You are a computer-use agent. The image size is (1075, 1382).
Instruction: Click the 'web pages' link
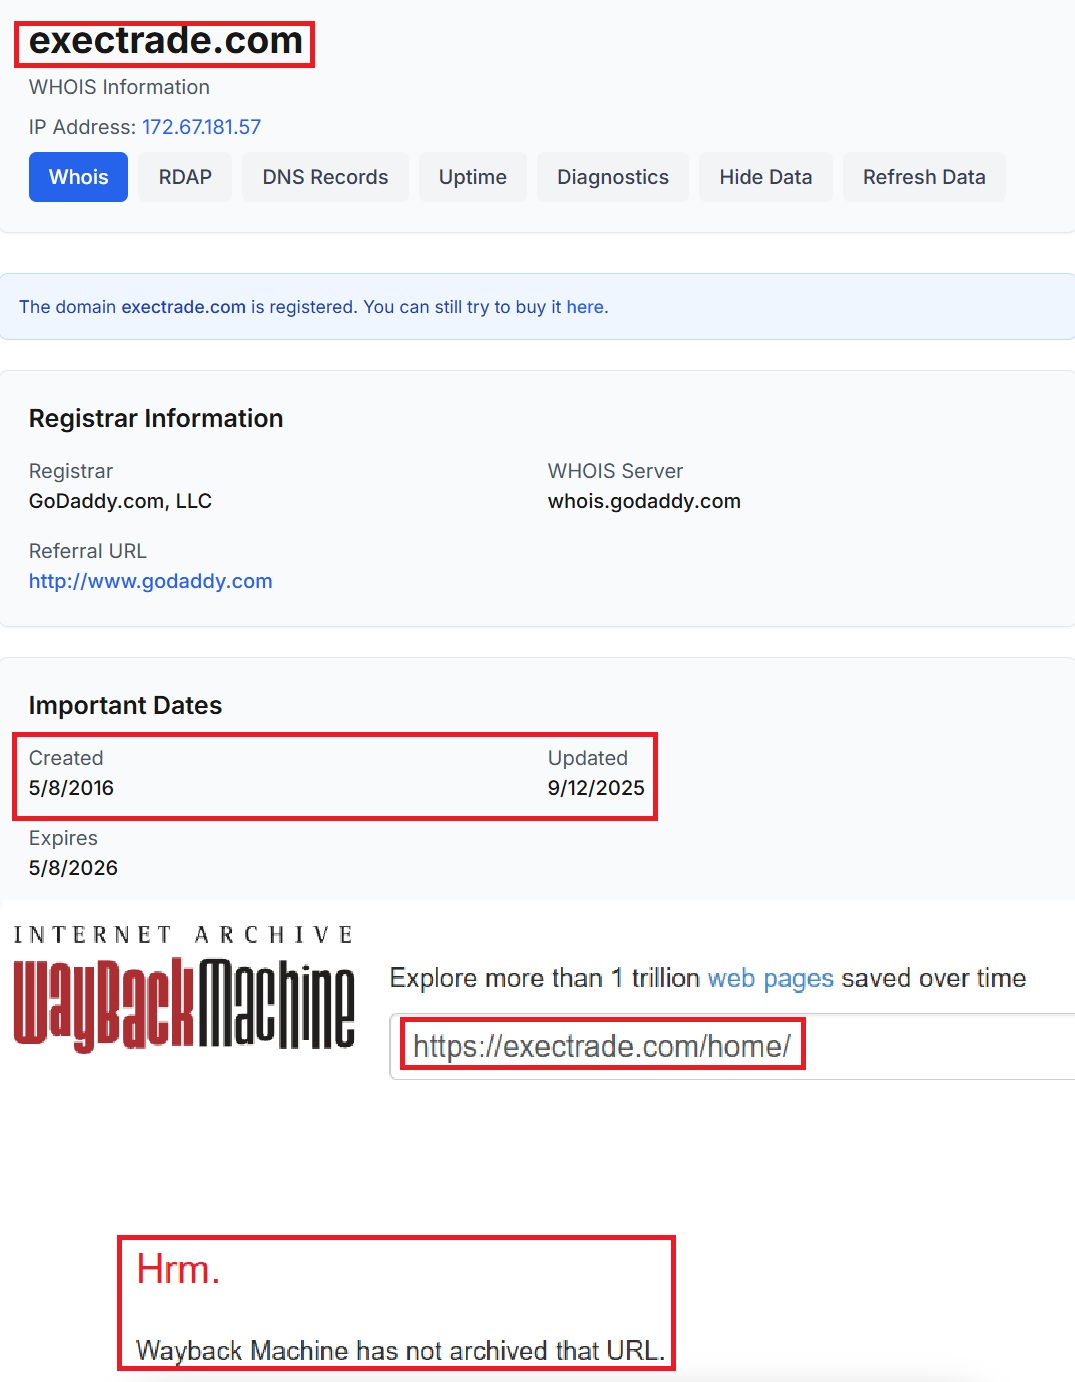pyautogui.click(x=770, y=978)
